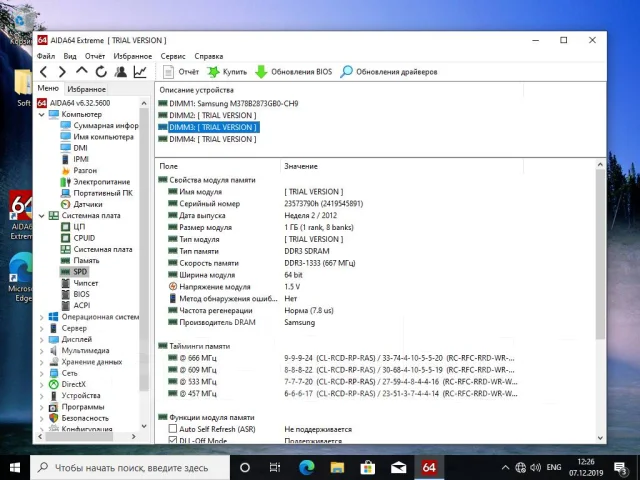Open Microsoft Edge from the taskbar

click(307, 468)
